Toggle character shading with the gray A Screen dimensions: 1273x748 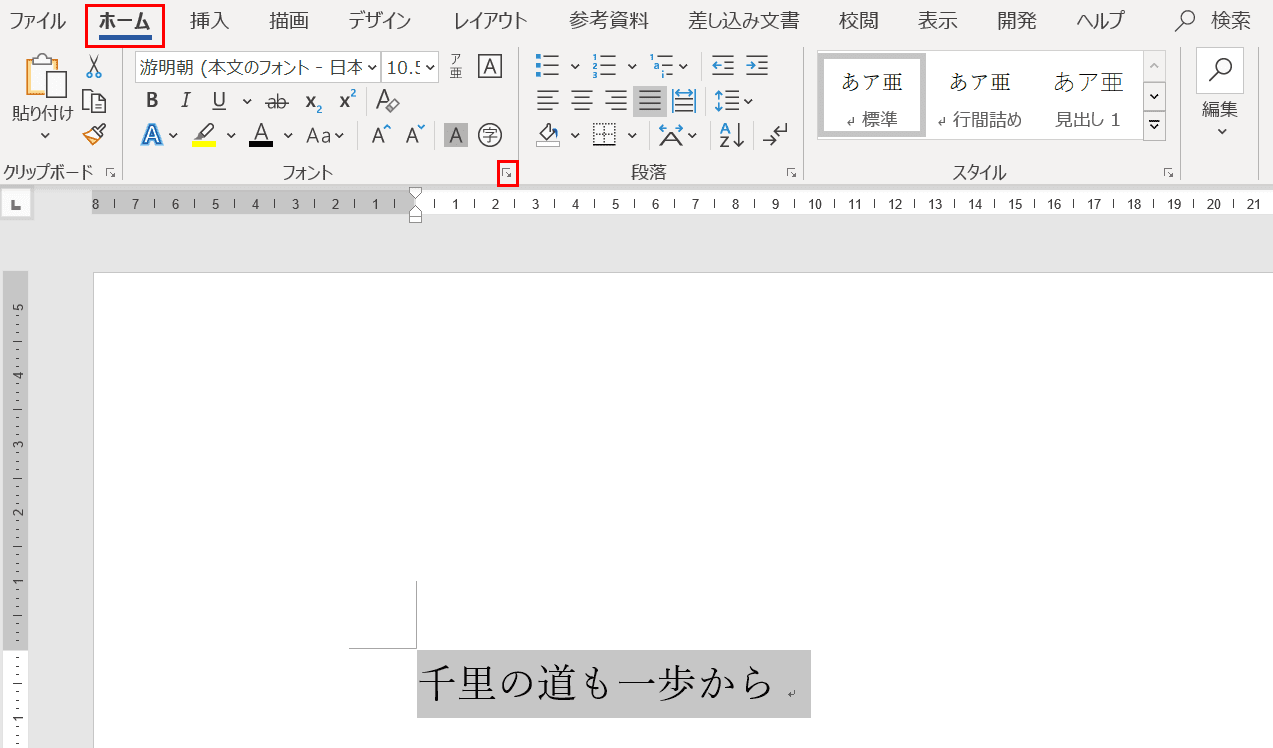[x=456, y=135]
